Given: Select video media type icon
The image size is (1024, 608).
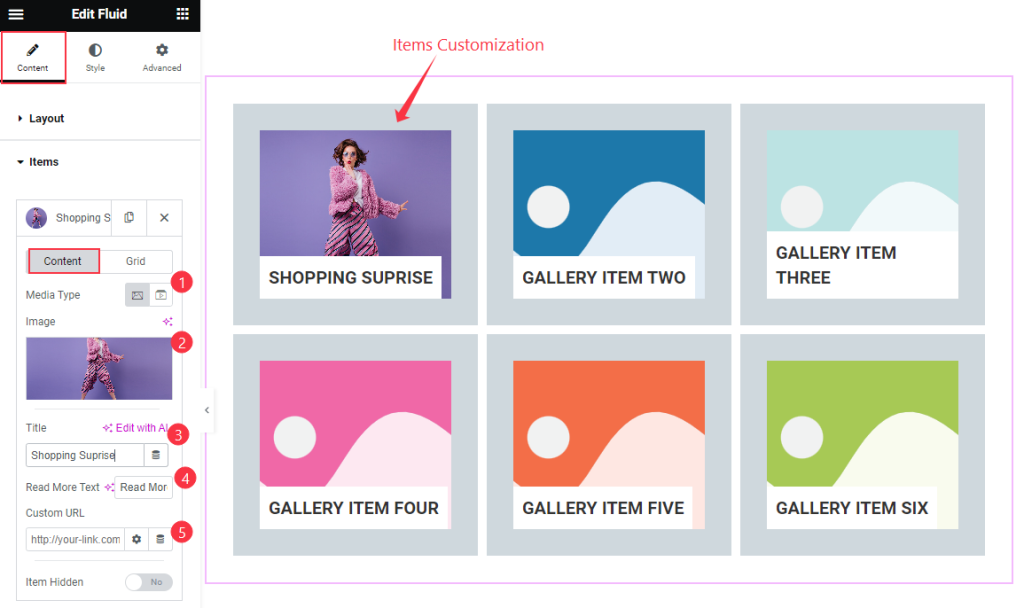Looking at the screenshot, I should coord(161,295).
